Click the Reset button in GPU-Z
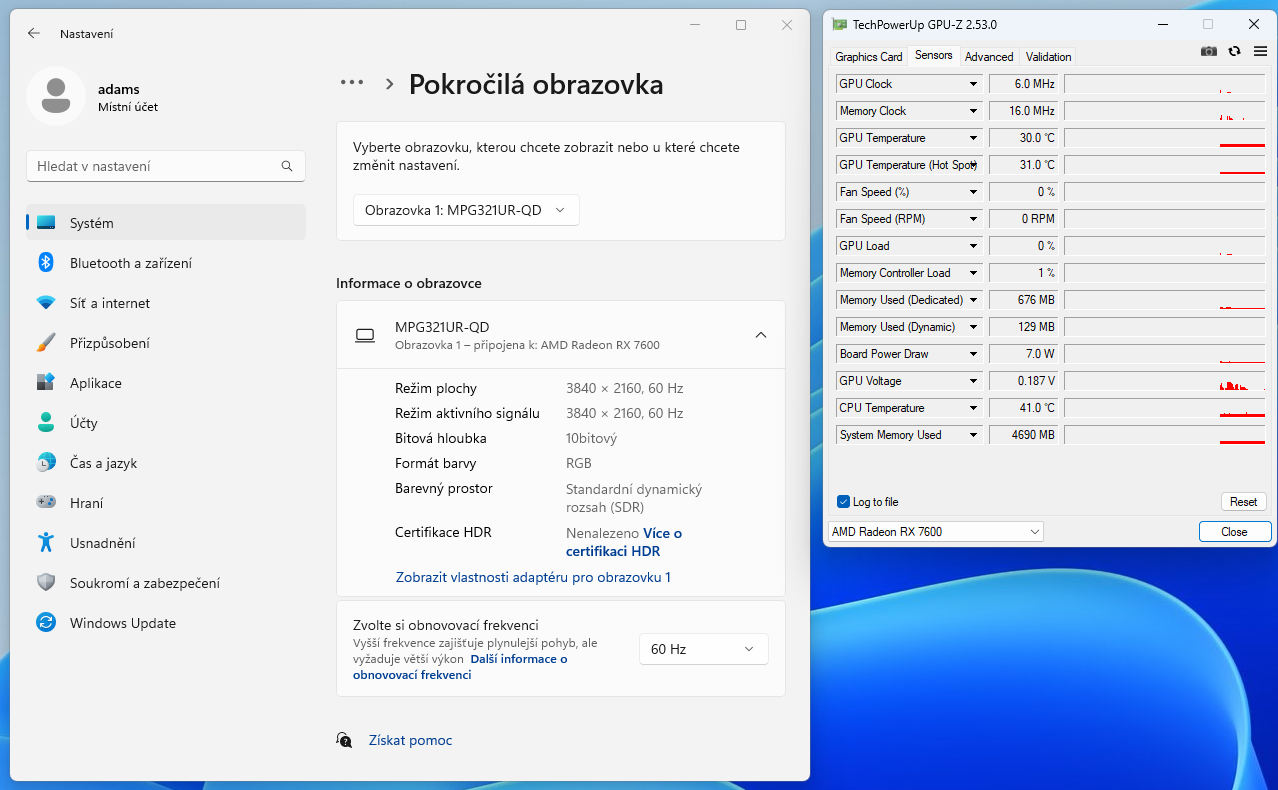Image resolution: width=1278 pixels, height=790 pixels. [1244, 502]
